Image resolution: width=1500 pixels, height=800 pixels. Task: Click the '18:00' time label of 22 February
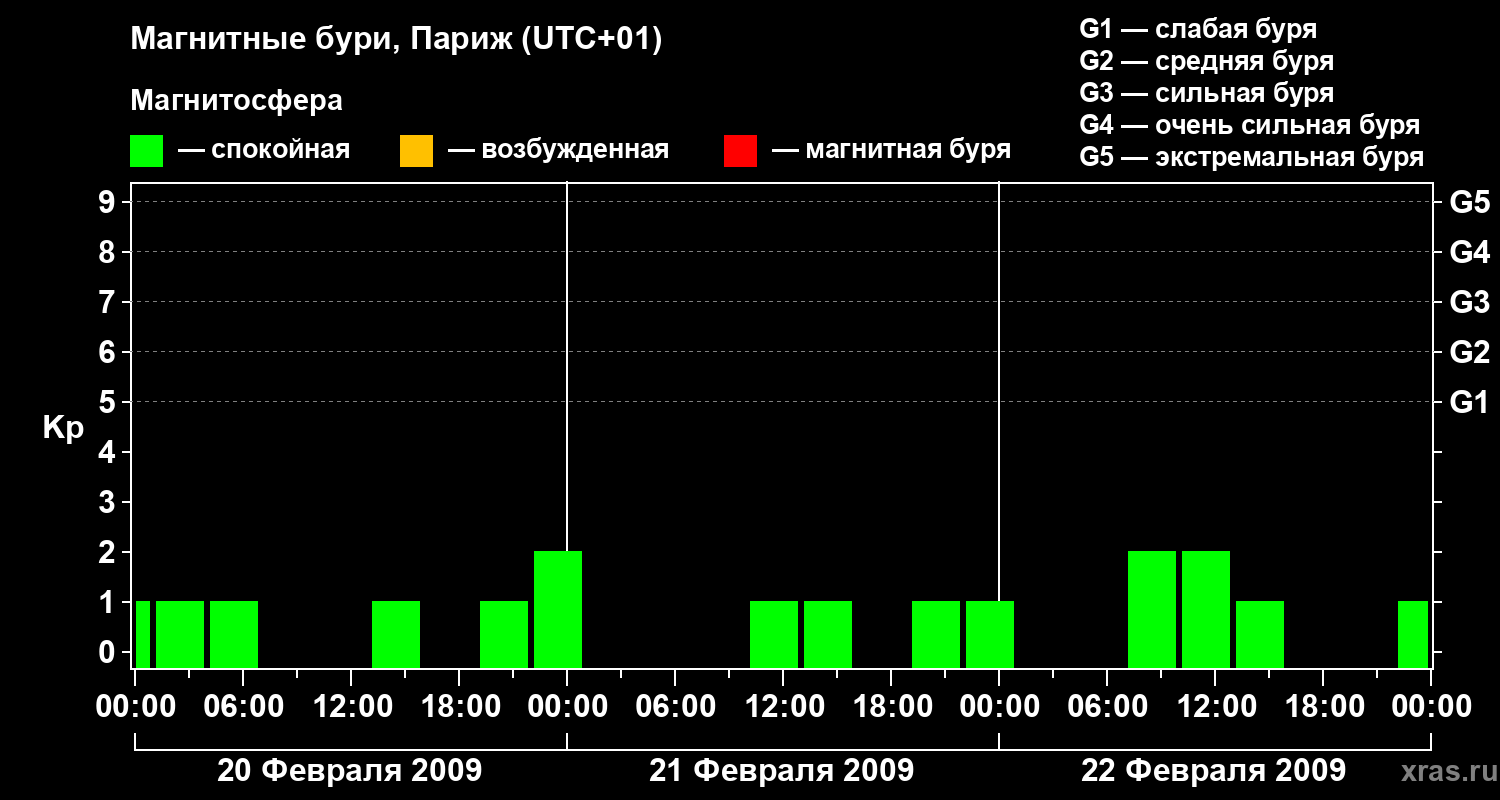click(1323, 707)
